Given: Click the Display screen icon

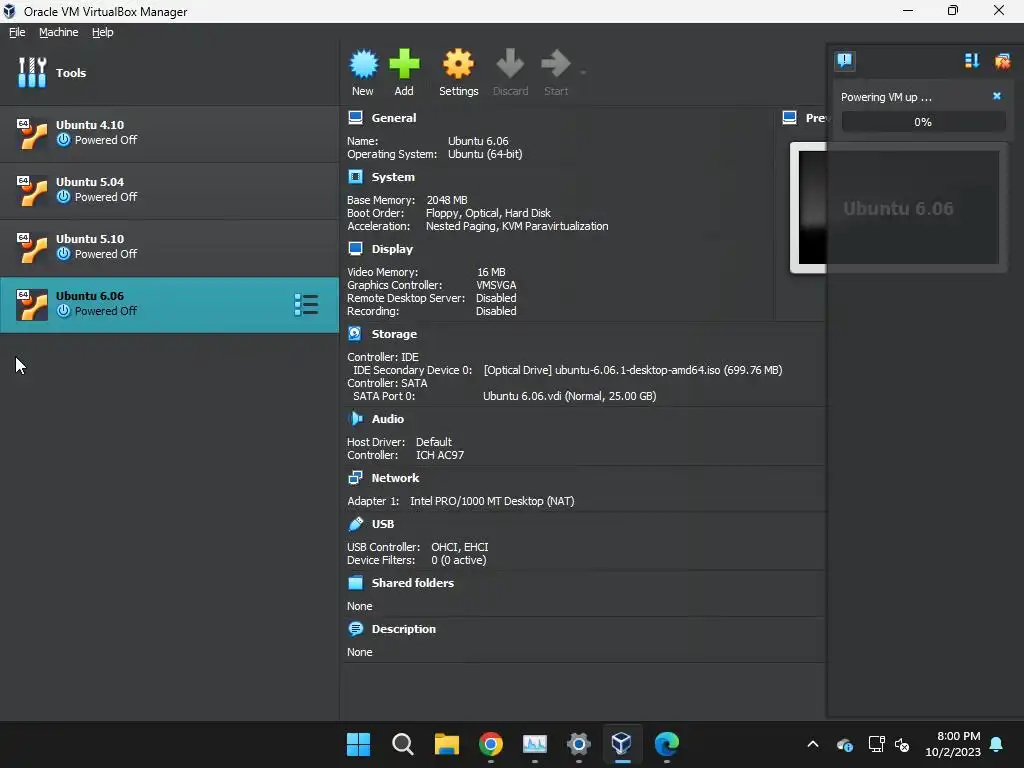Looking at the screenshot, I should coord(355,248).
